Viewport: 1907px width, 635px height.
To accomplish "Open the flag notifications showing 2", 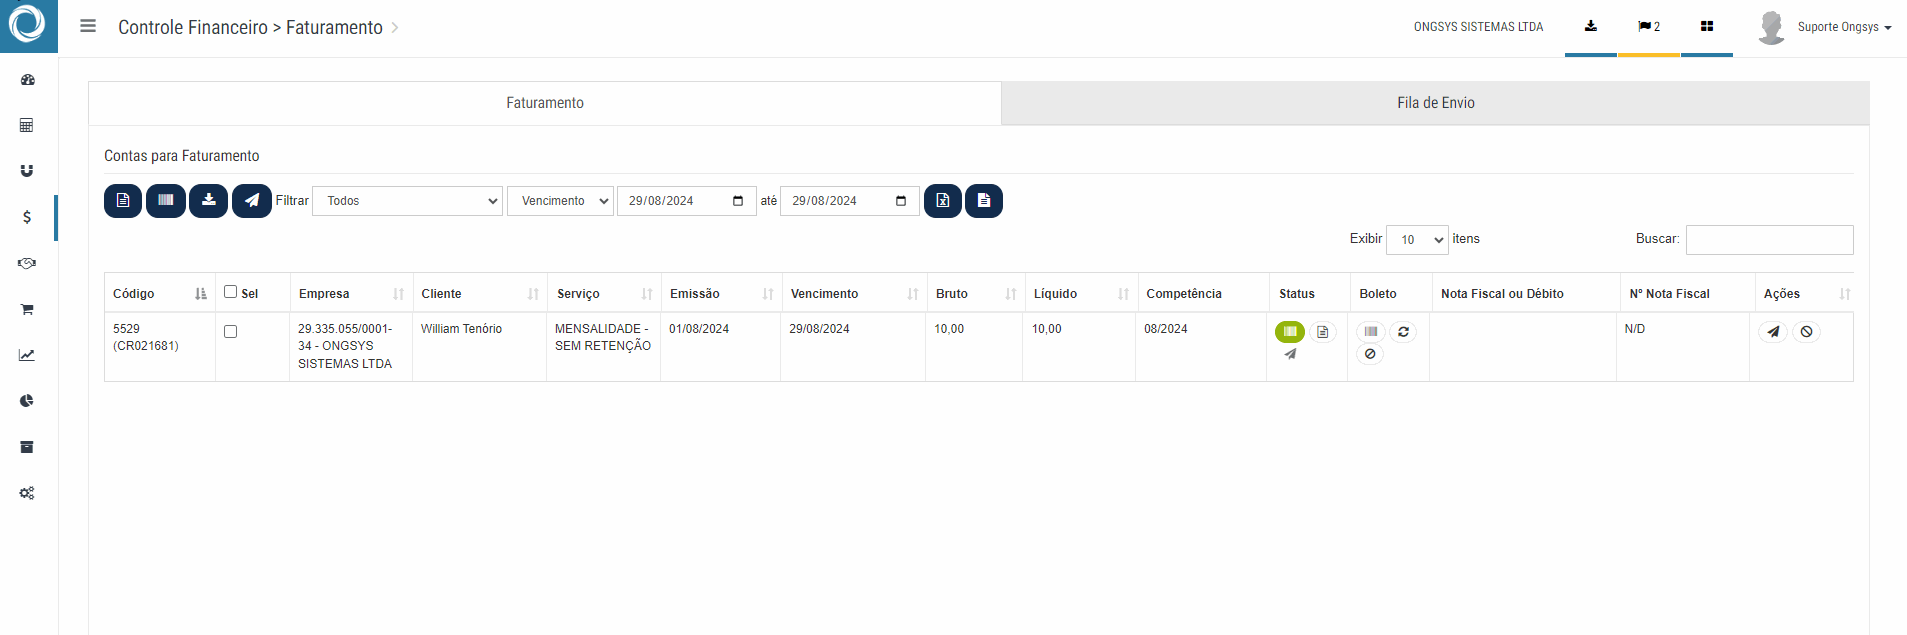I will (x=1649, y=27).
